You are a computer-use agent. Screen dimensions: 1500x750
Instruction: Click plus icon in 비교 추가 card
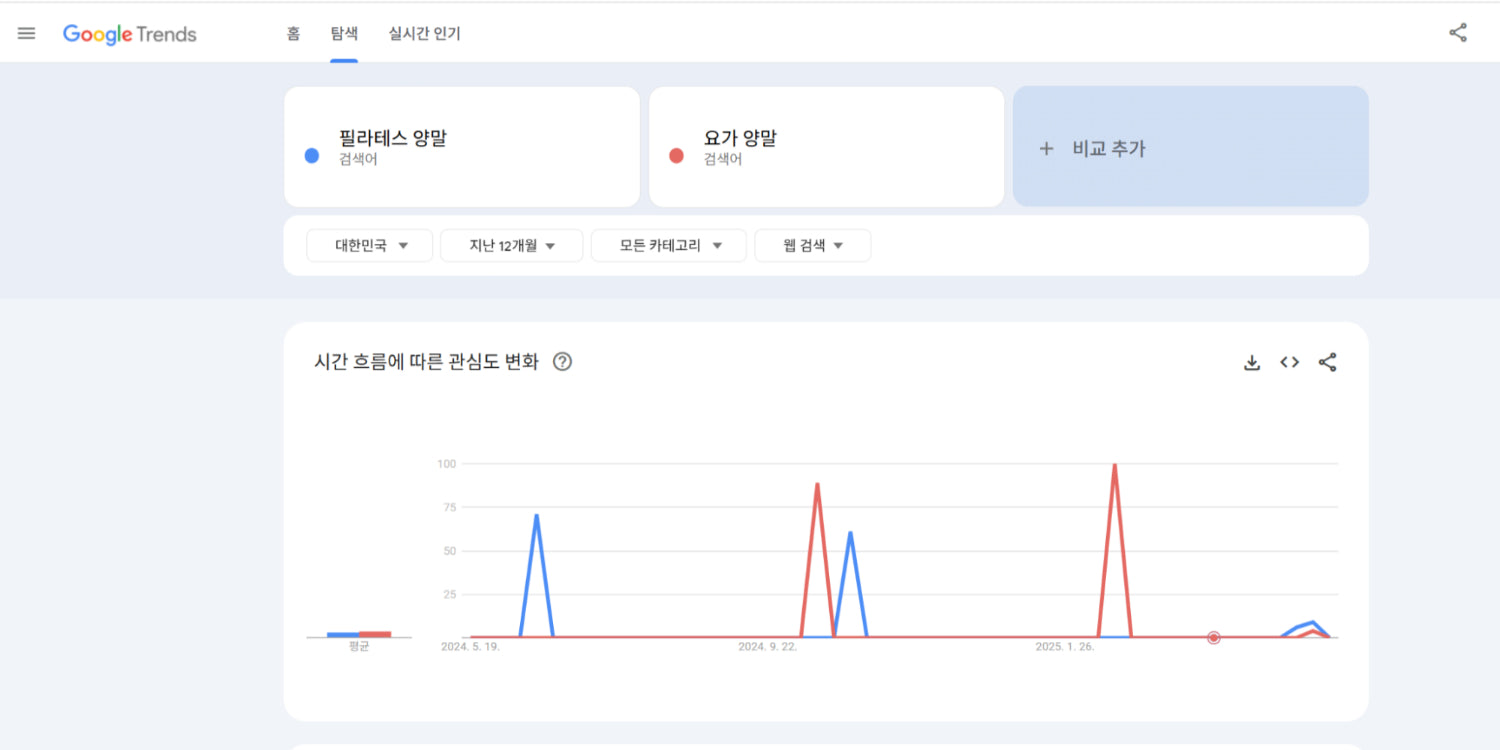(1046, 148)
